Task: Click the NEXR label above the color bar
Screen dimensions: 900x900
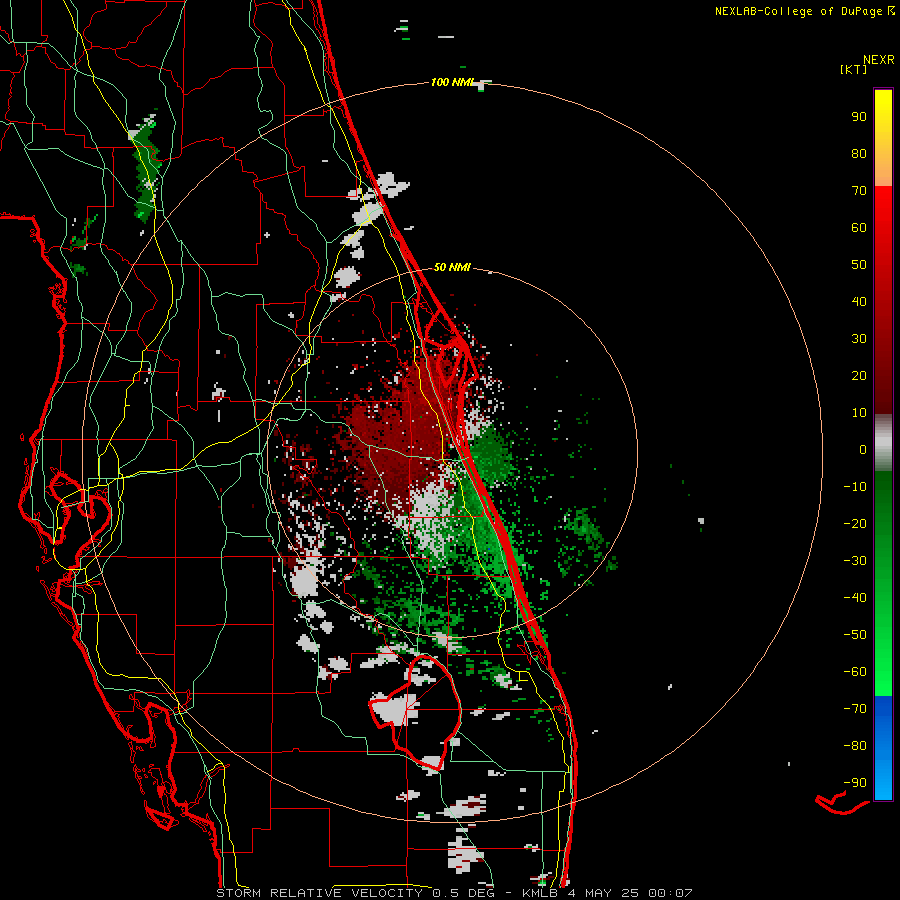Action: tap(879, 59)
